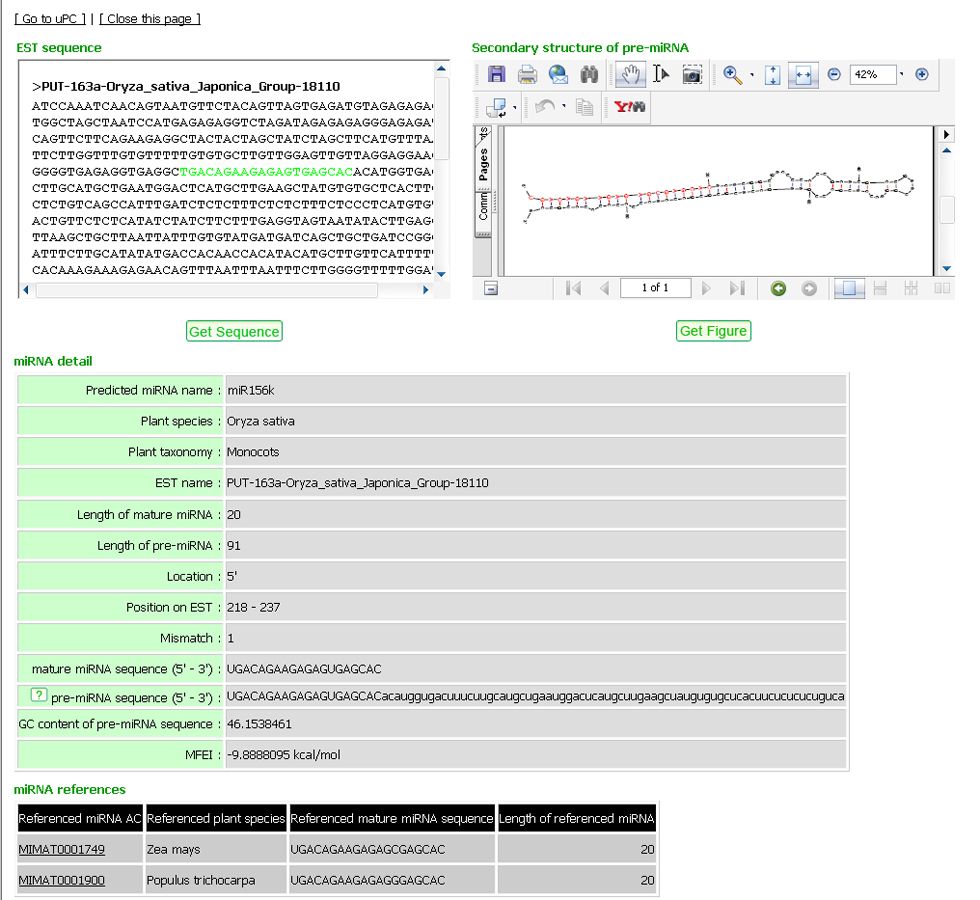
Task: Set view to Fit Width
Action: point(803,74)
